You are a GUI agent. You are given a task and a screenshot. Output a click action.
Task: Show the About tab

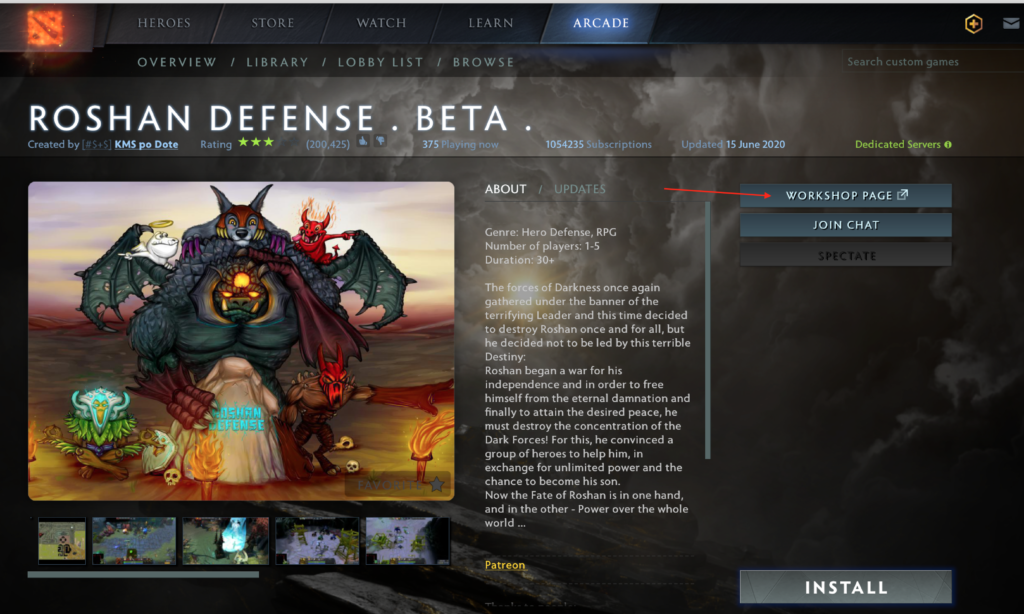pyautogui.click(x=505, y=189)
